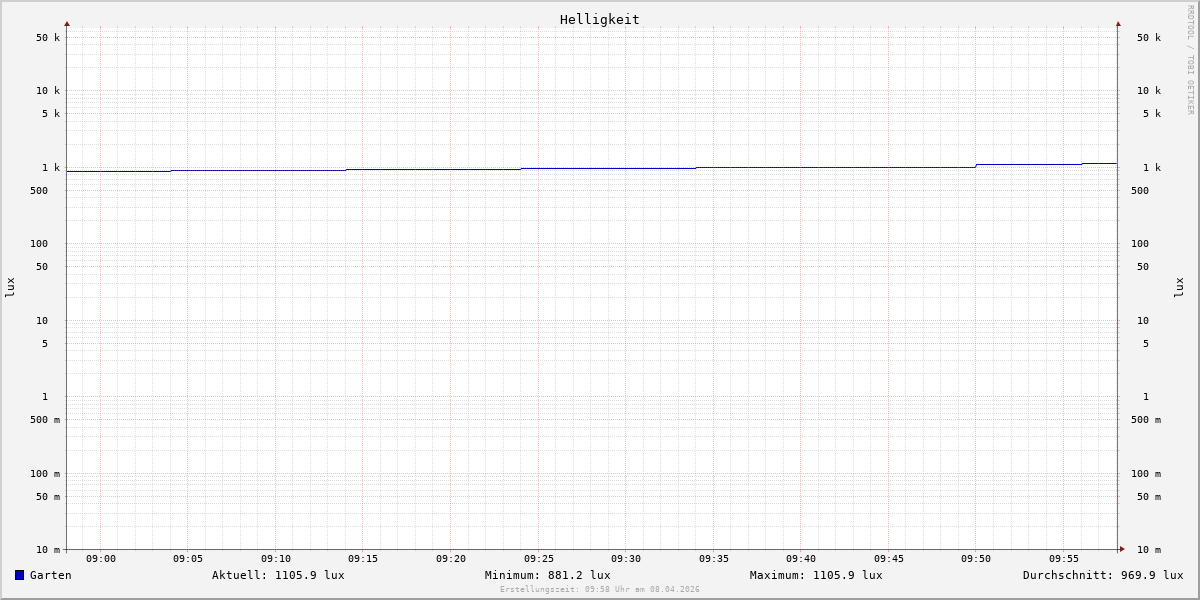Select the Garten legend label
The width and height of the screenshot is (1200, 600).
(x=50, y=575)
